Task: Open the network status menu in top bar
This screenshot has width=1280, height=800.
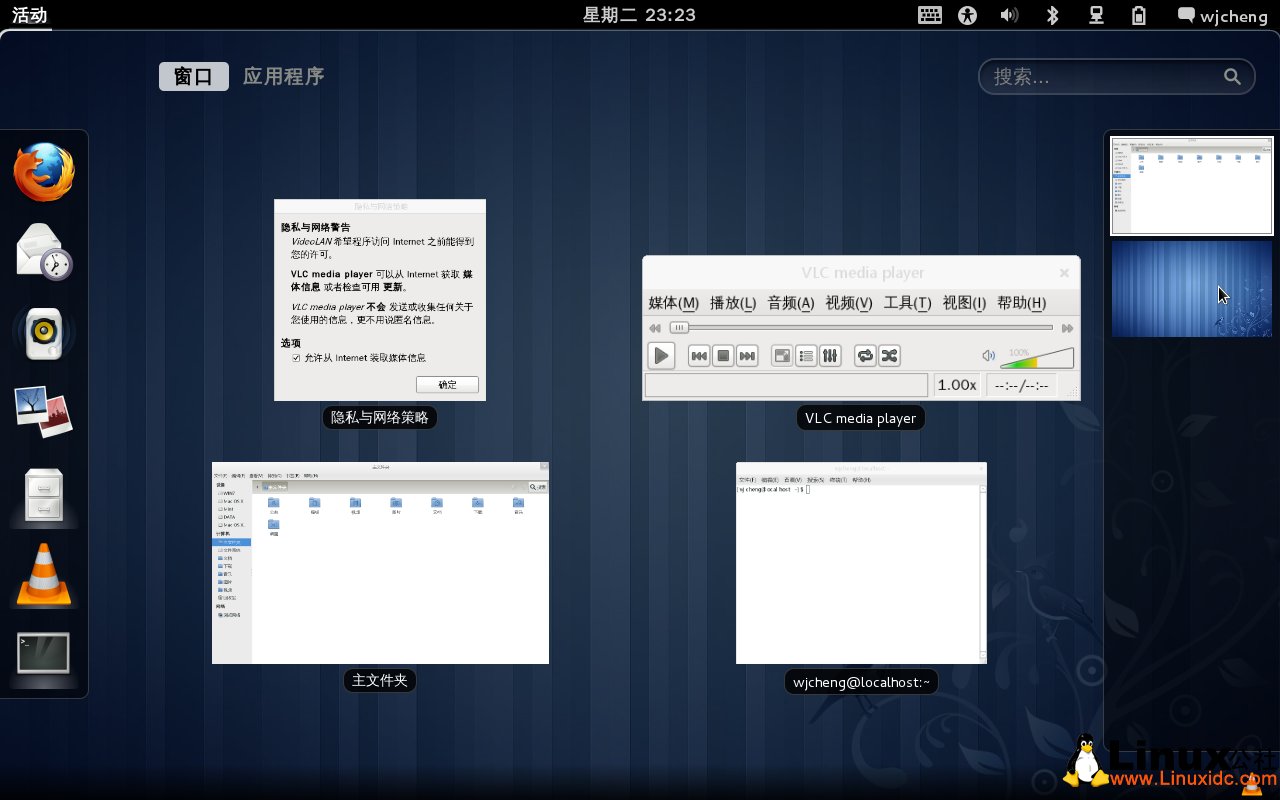Action: click(x=1096, y=15)
